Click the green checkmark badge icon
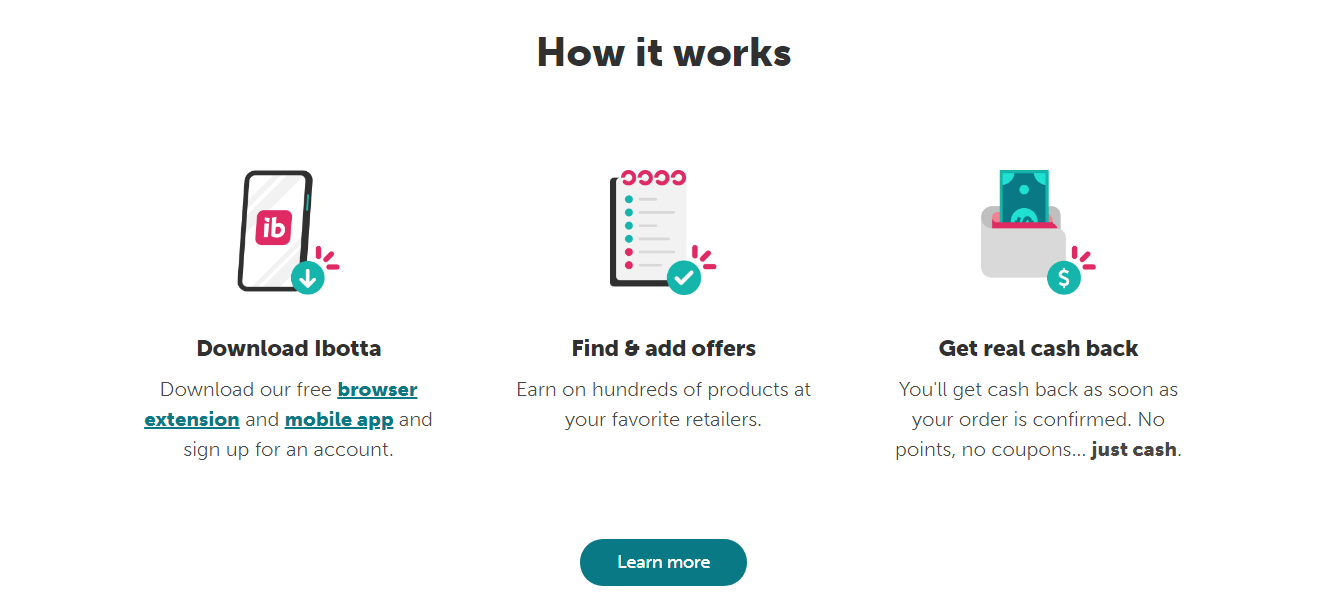Screen dimensions: 1319x610 point(686,277)
